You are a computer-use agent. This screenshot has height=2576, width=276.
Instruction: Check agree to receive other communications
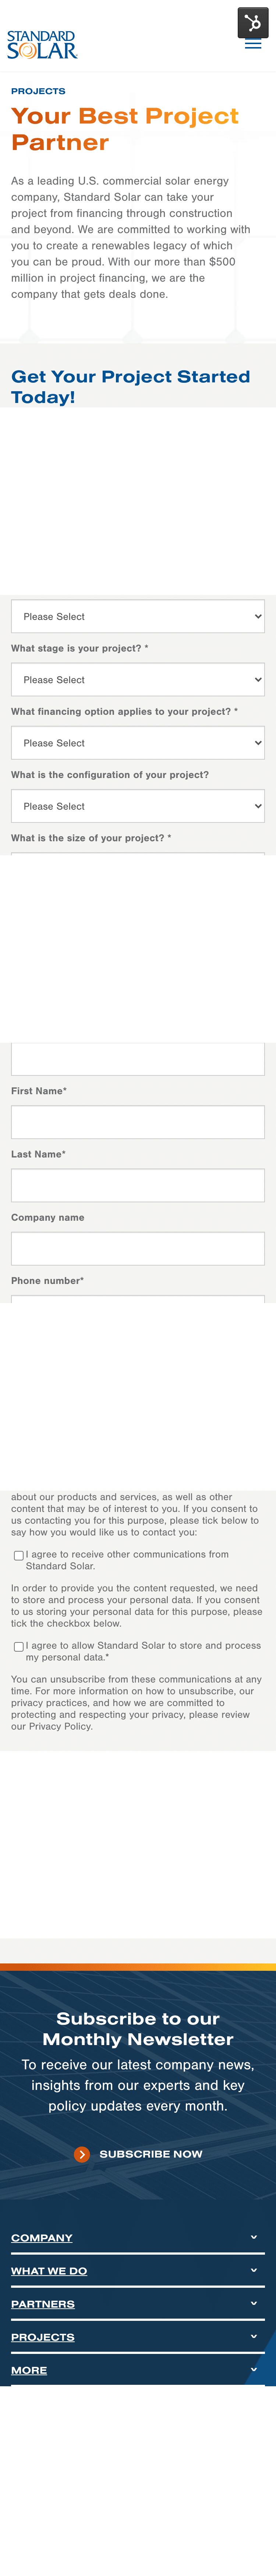click(18, 1555)
